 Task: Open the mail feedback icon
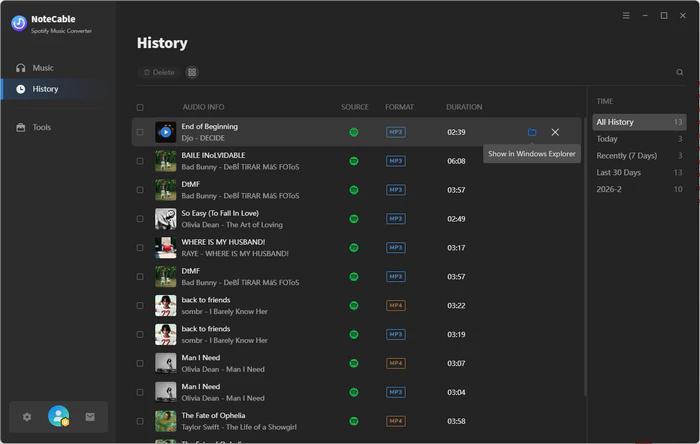[90, 417]
